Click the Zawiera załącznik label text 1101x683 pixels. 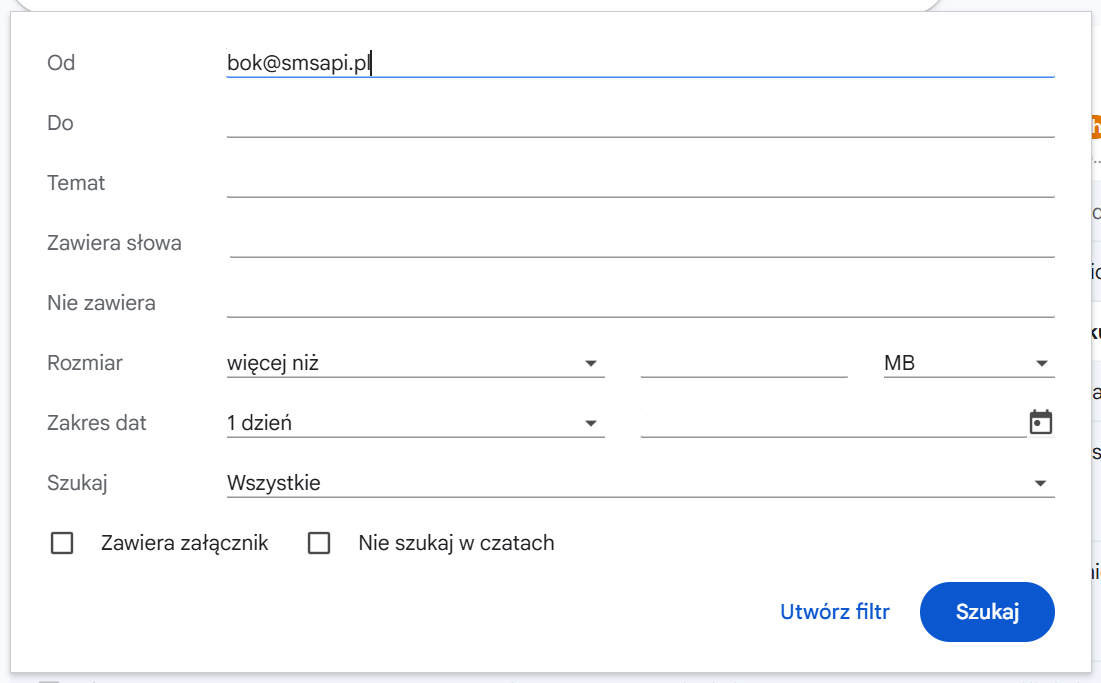pos(185,543)
